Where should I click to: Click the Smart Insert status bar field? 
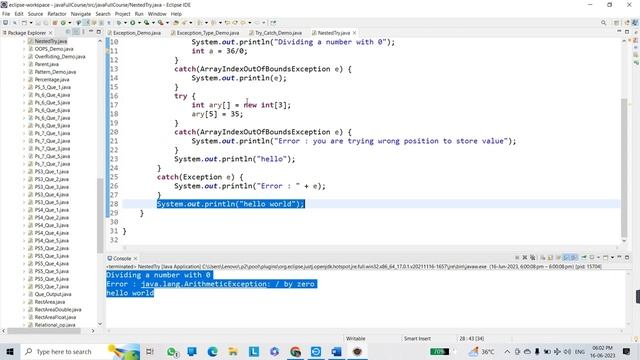pos(417,339)
